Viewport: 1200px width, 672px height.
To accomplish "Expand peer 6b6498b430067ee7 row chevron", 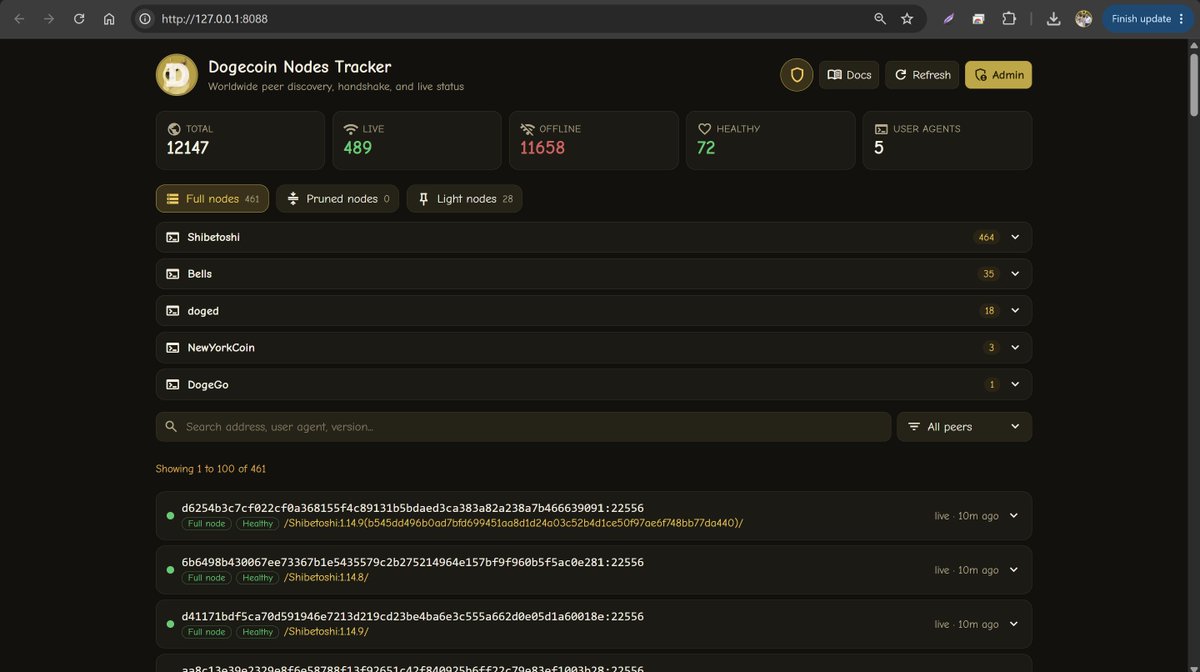I will [1014, 570].
